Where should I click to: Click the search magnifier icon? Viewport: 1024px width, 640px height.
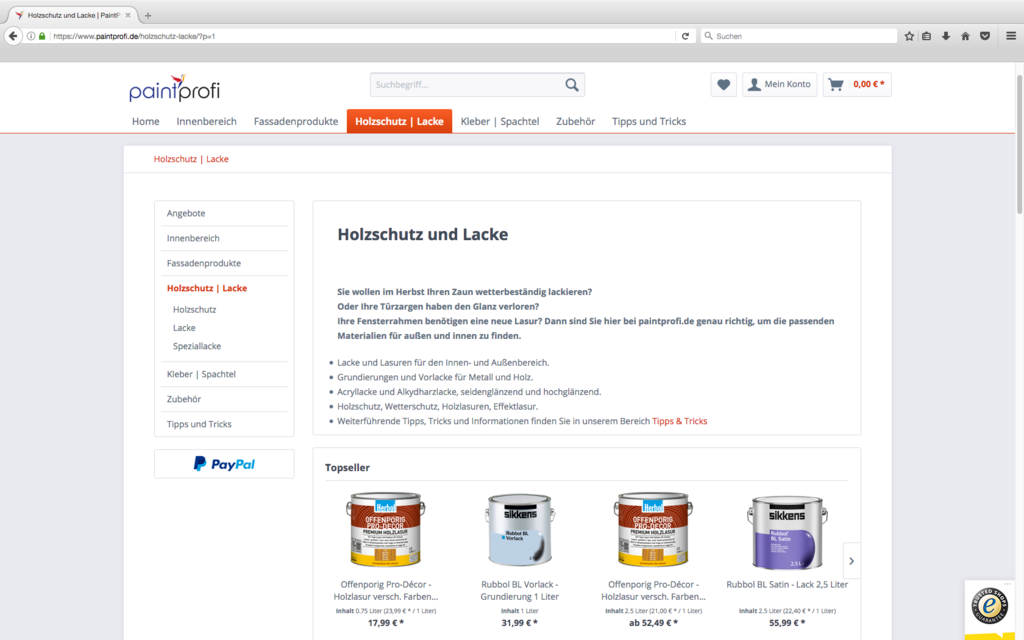click(x=571, y=85)
